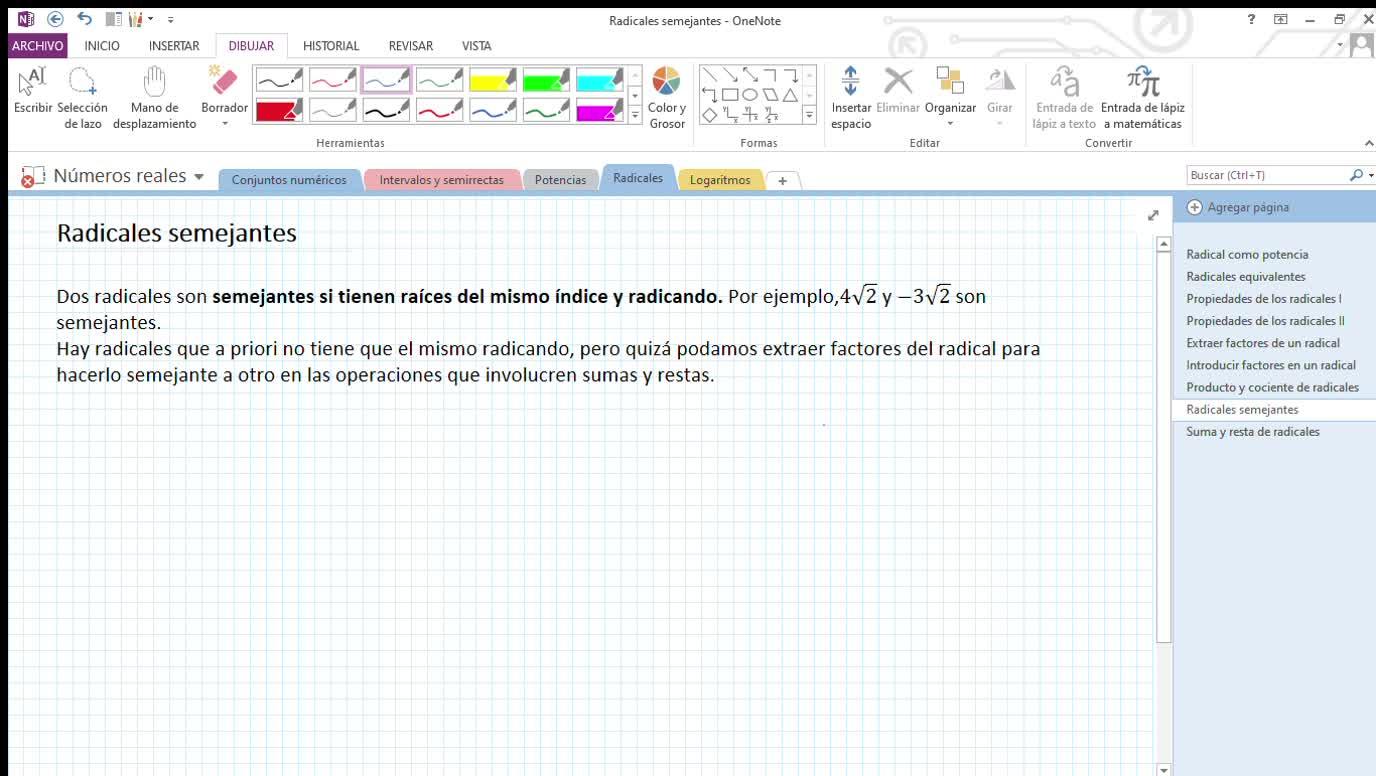This screenshot has height=776, width=1376.
Task: Open the Conjuntos numéricos section tab
Action: click(x=289, y=180)
